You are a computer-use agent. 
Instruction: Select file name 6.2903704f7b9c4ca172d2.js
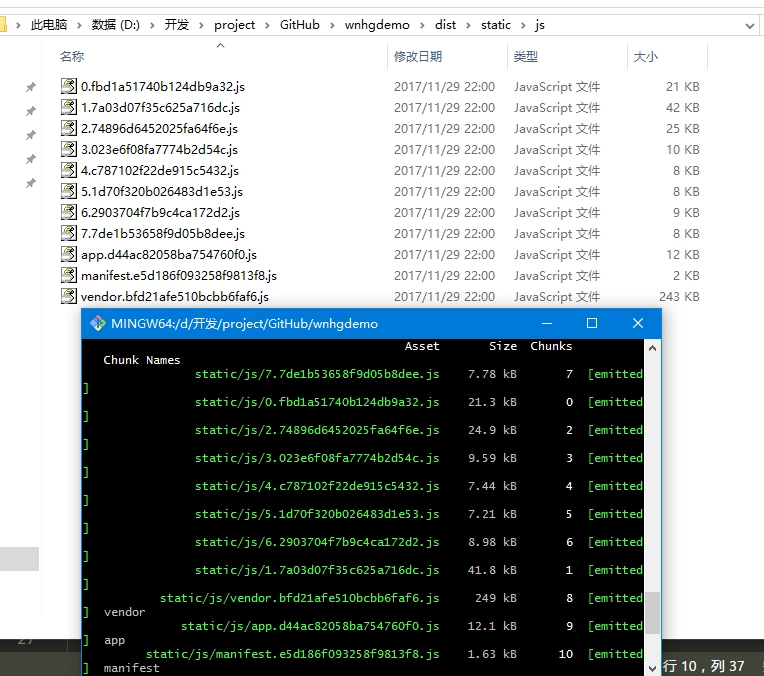pos(160,212)
